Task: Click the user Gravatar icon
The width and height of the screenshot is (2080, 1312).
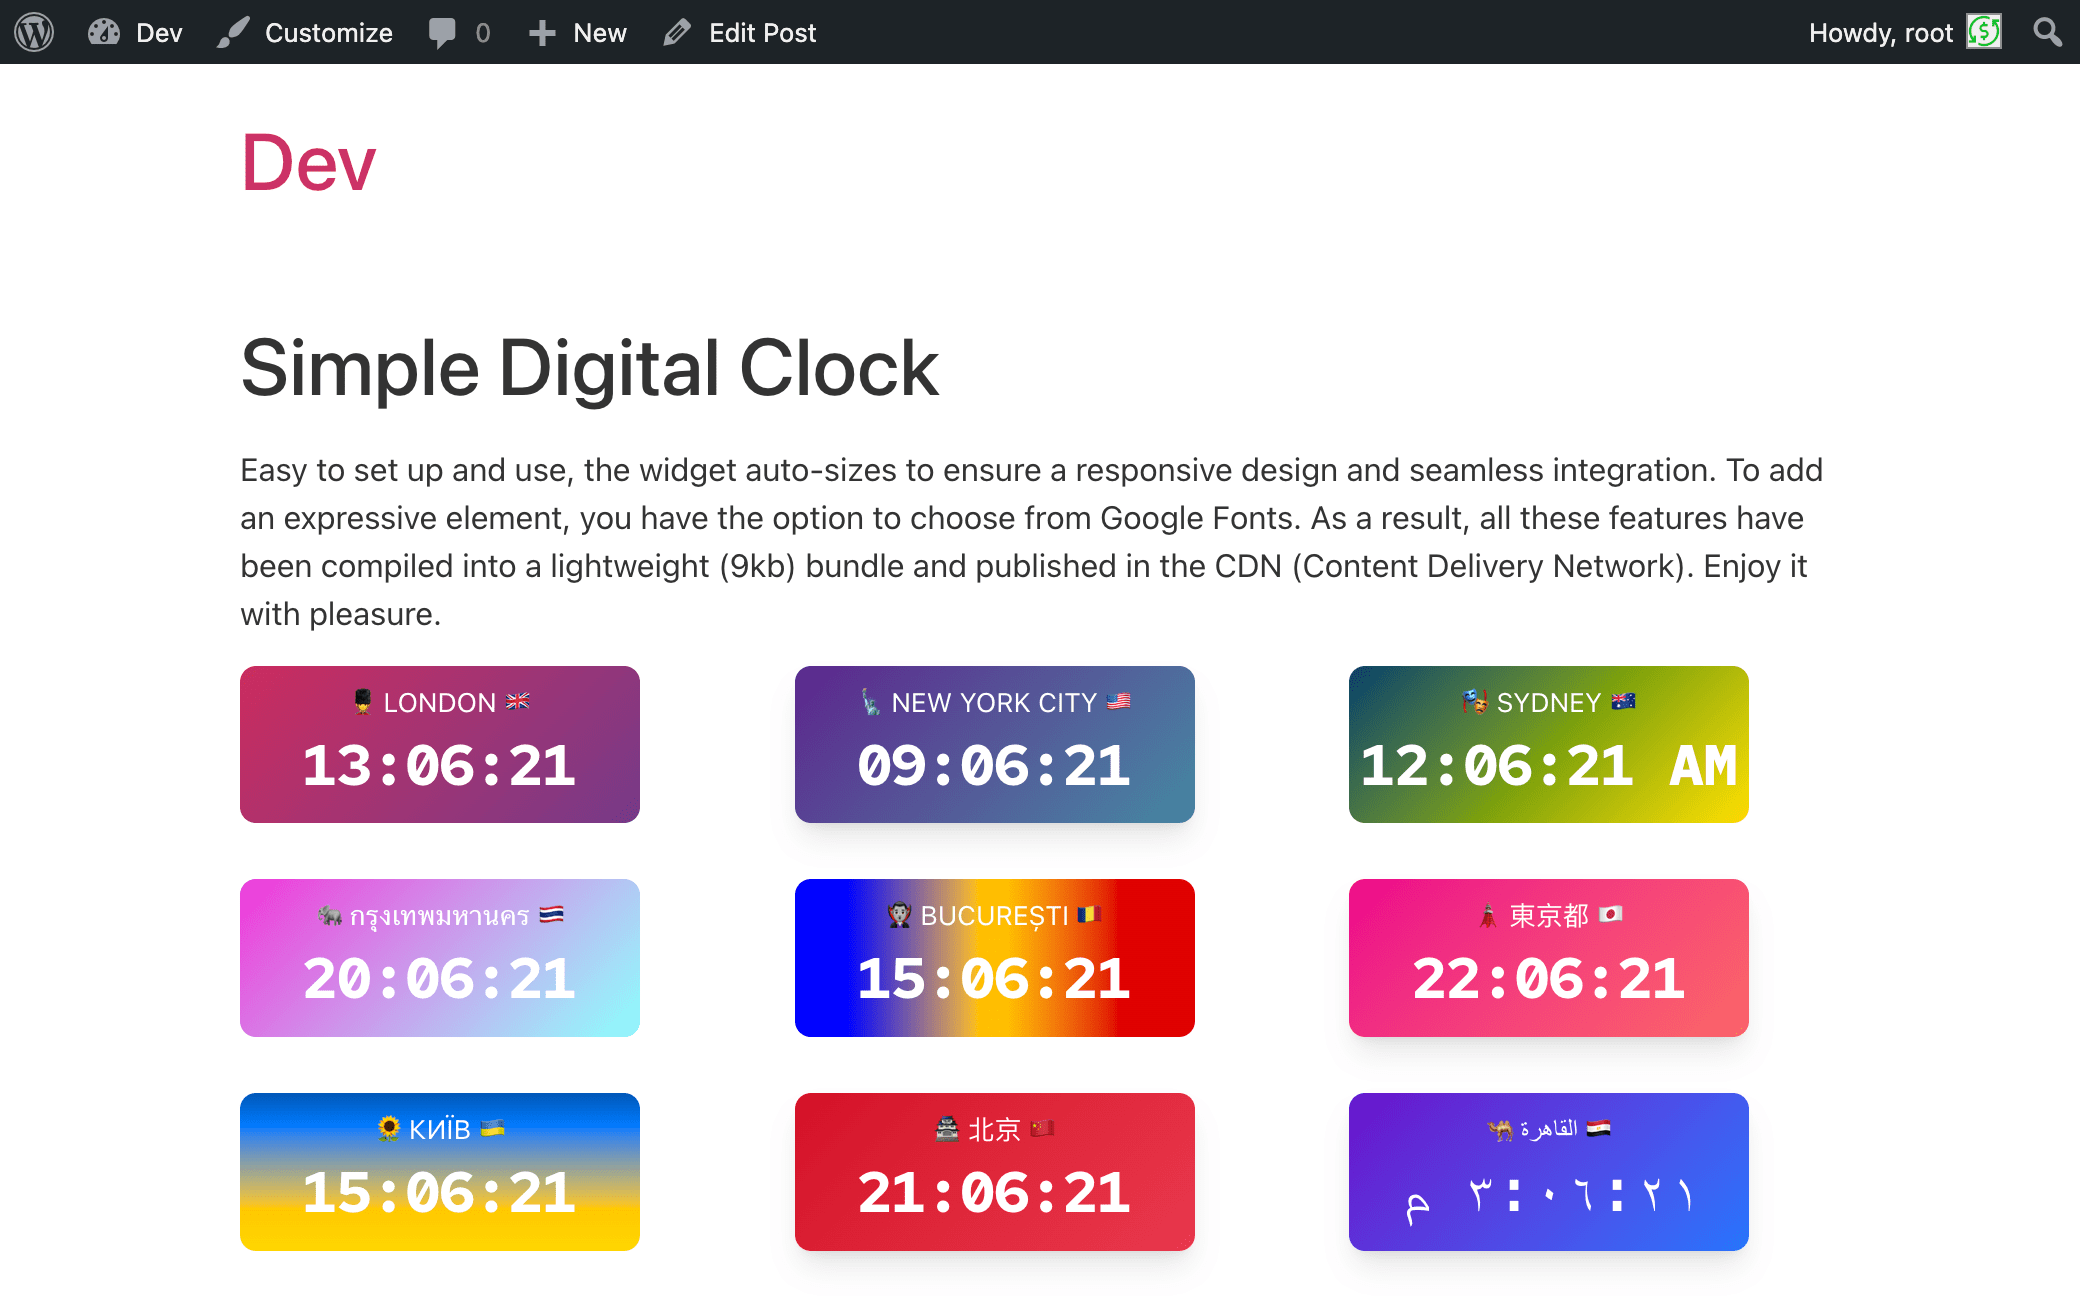Action: [x=1983, y=30]
